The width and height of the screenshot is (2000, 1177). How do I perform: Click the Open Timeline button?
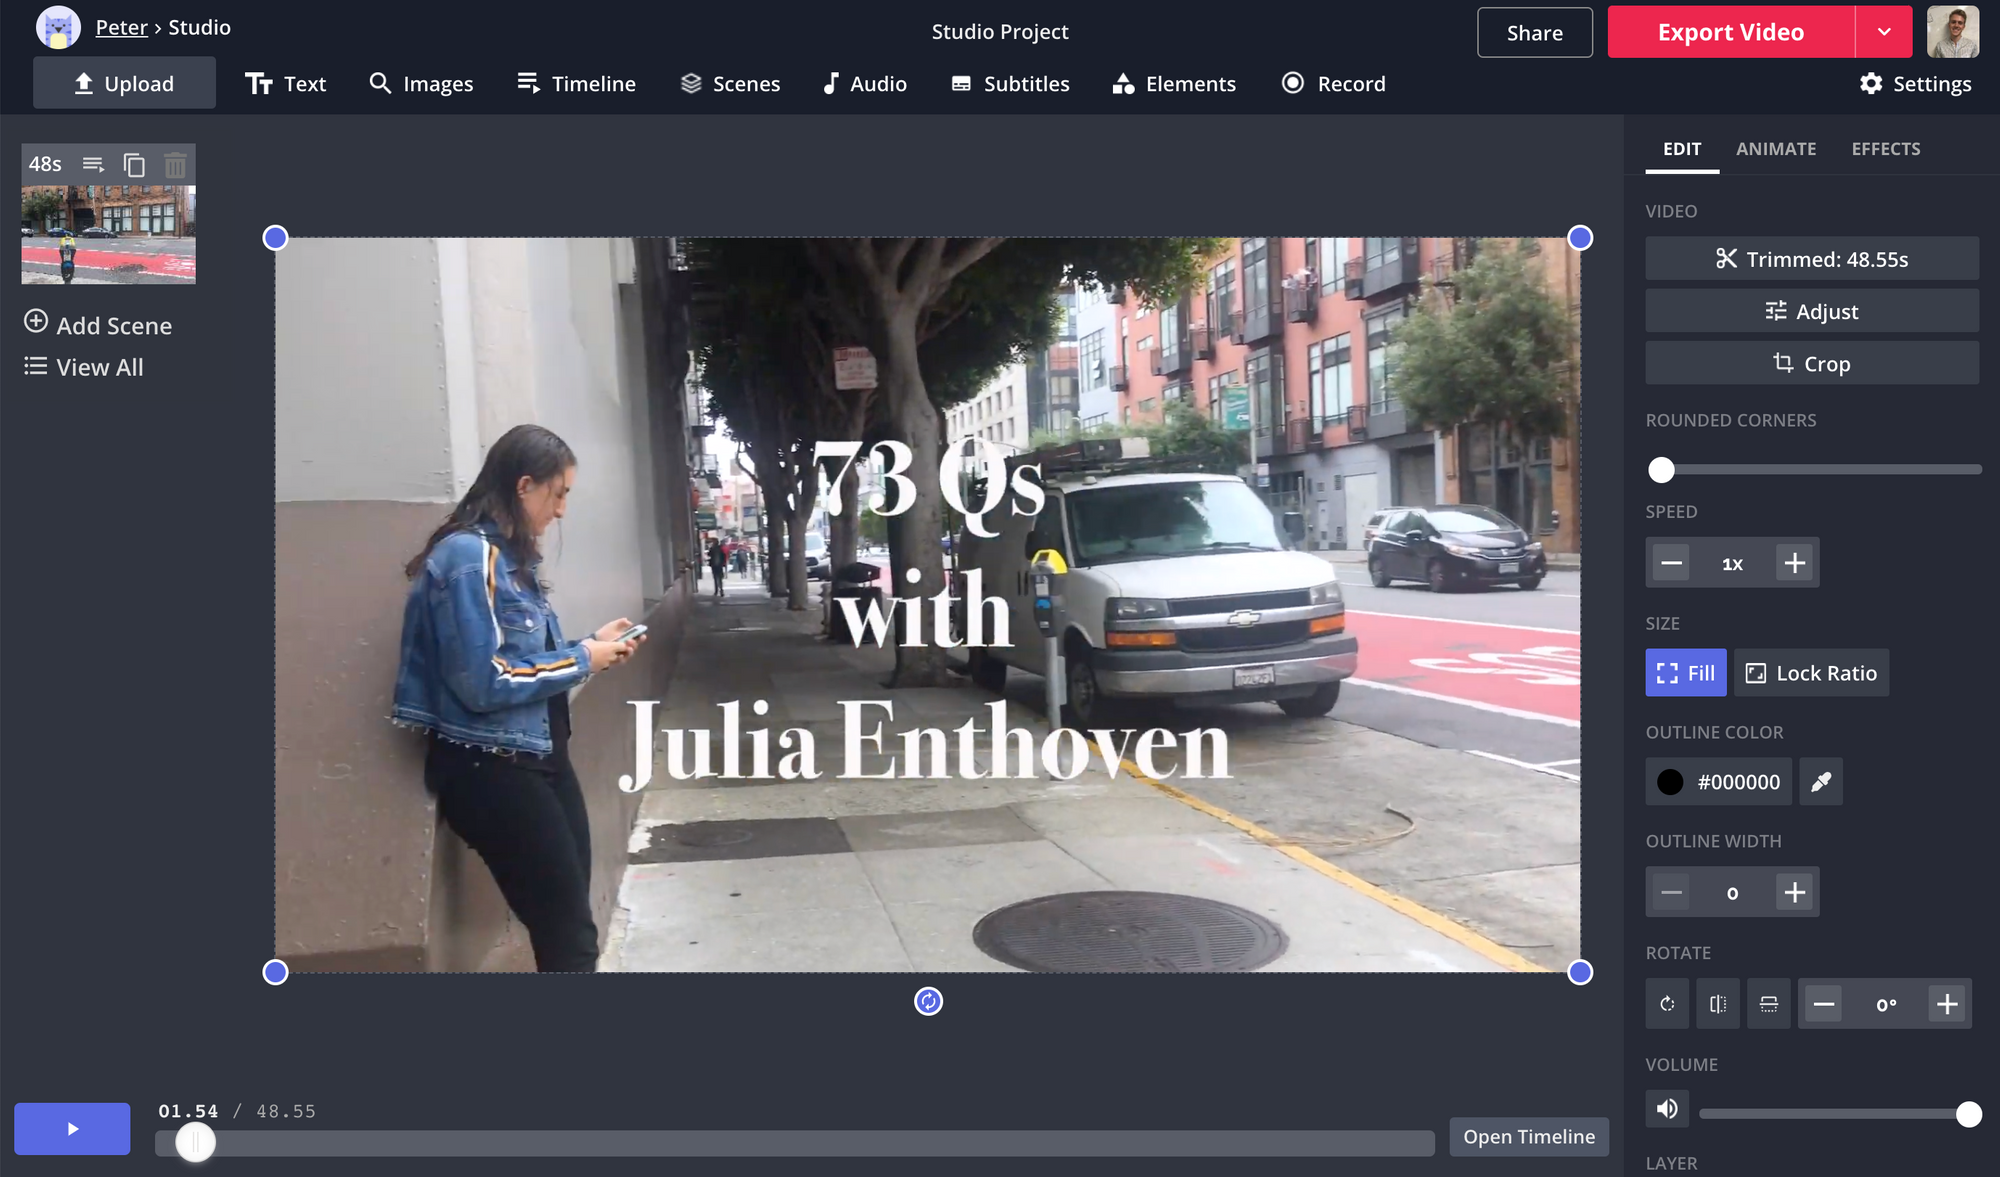coord(1529,1137)
